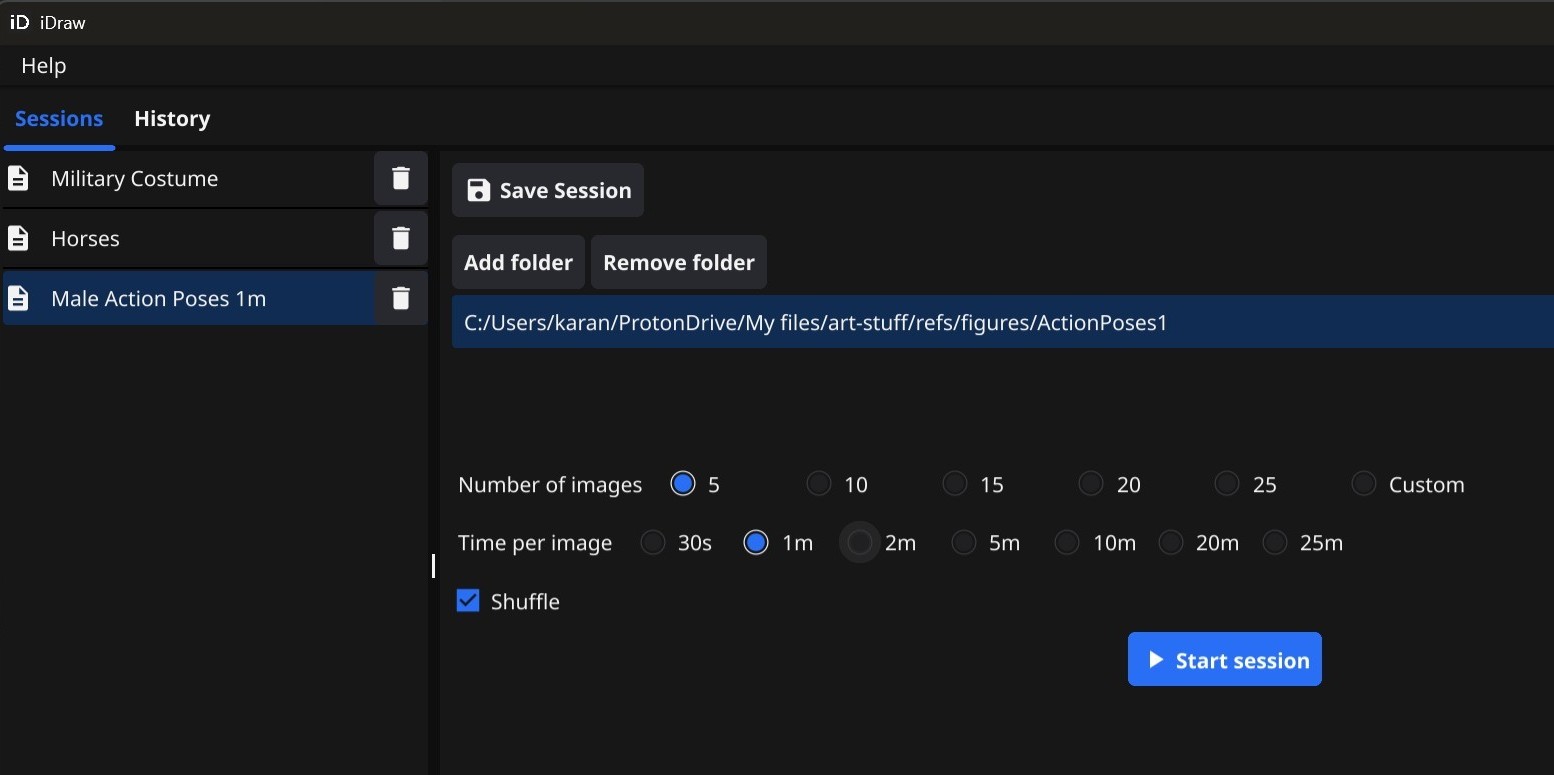Screen dimensions: 1554x775
Task: Select 20 images for the session
Action: (x=1089, y=483)
